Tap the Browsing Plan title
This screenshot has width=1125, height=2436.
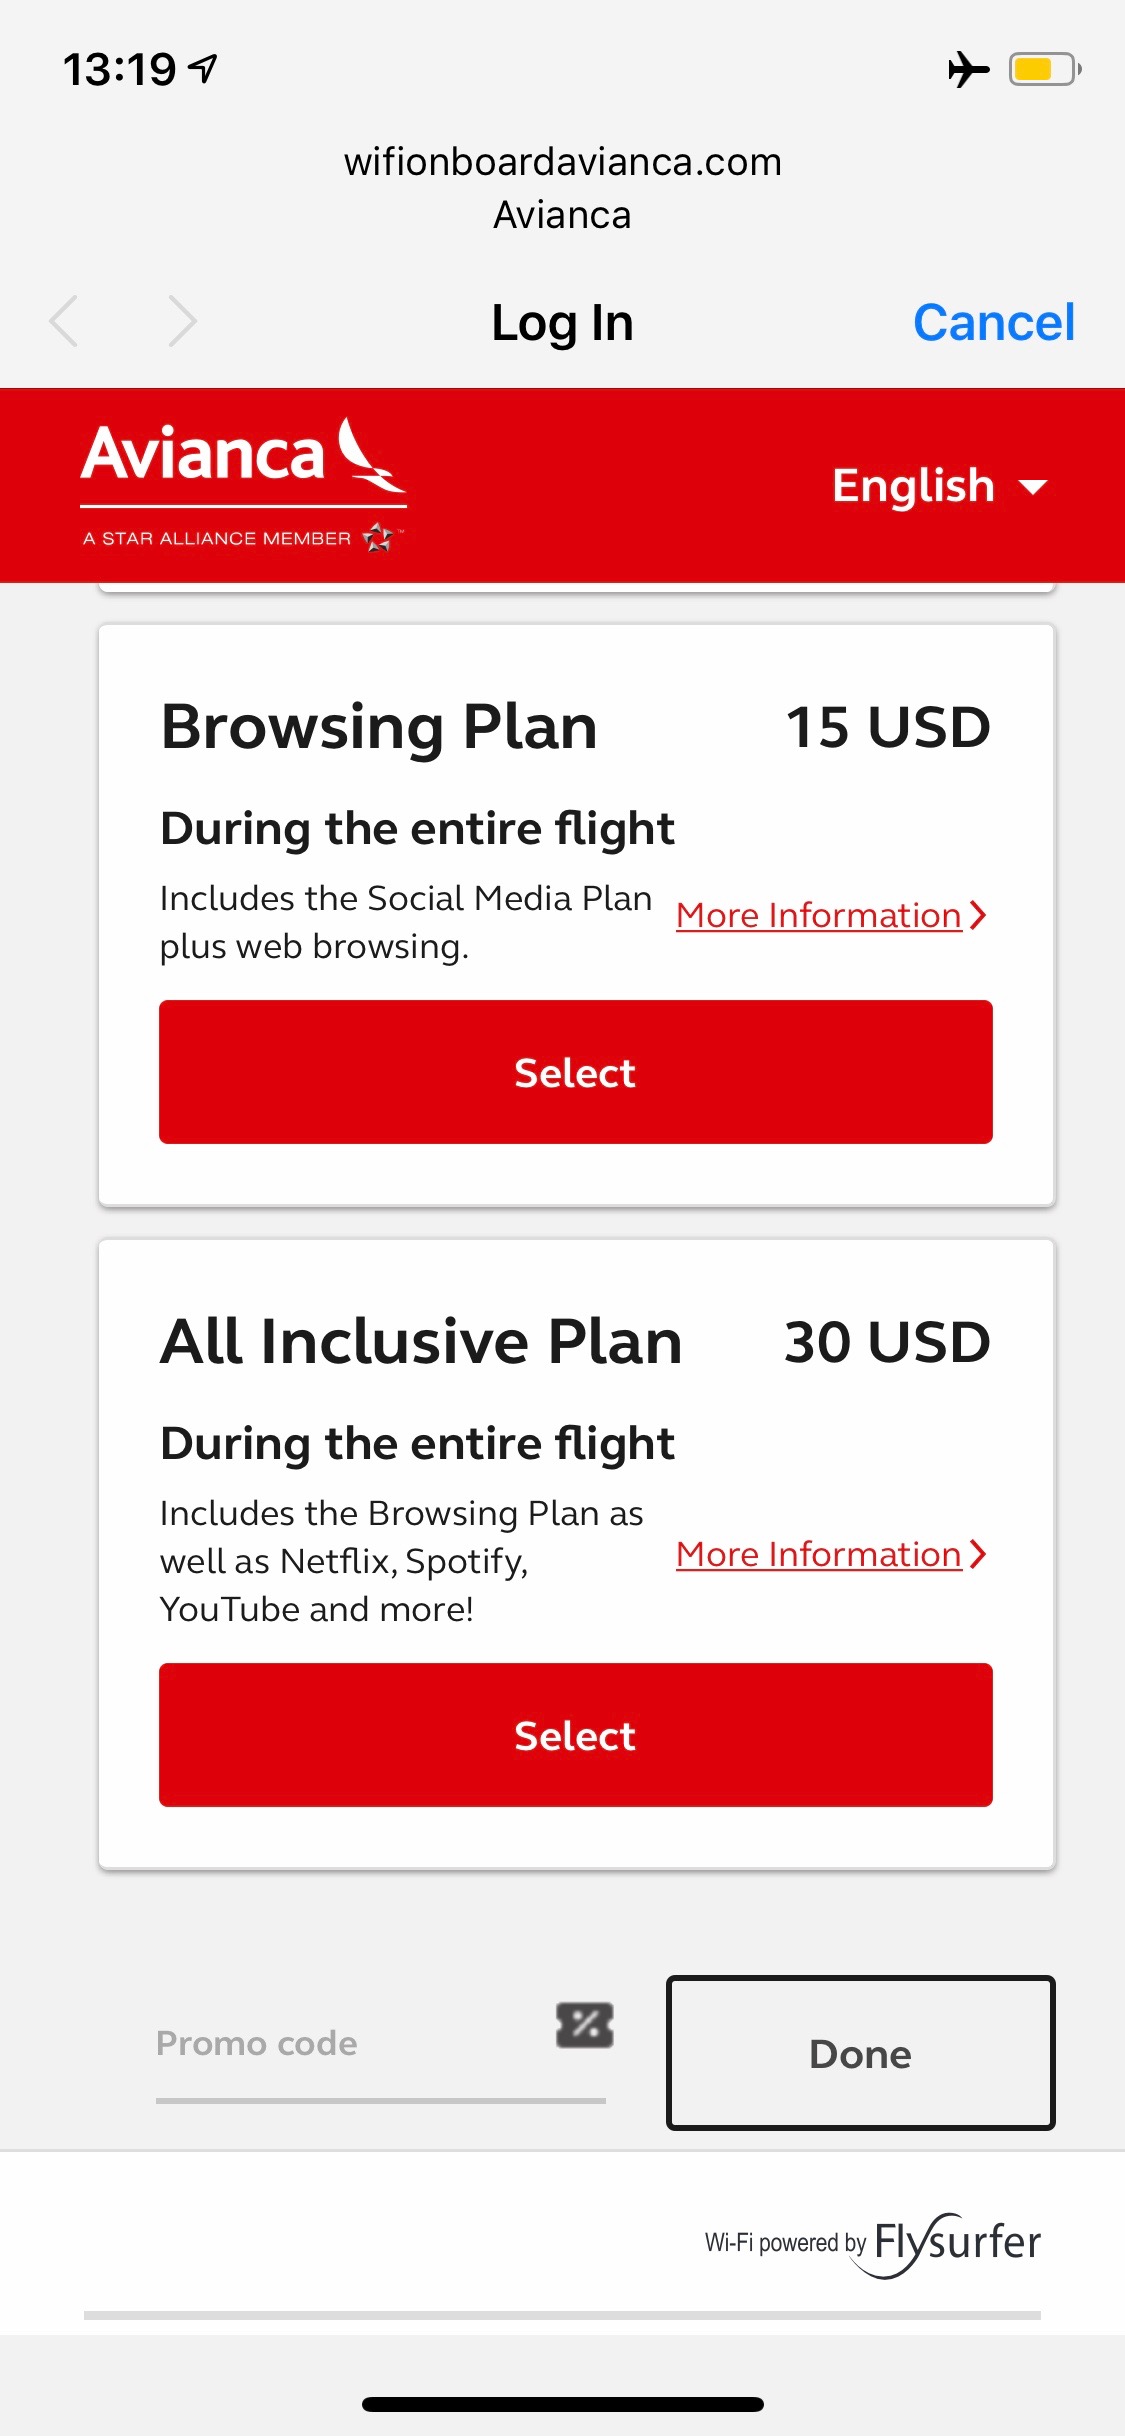[x=379, y=727]
